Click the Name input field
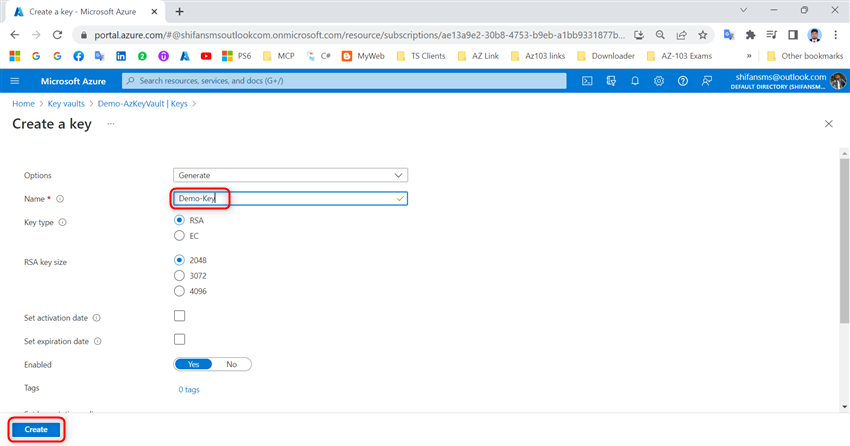This screenshot has height=446, width=850. click(x=291, y=198)
